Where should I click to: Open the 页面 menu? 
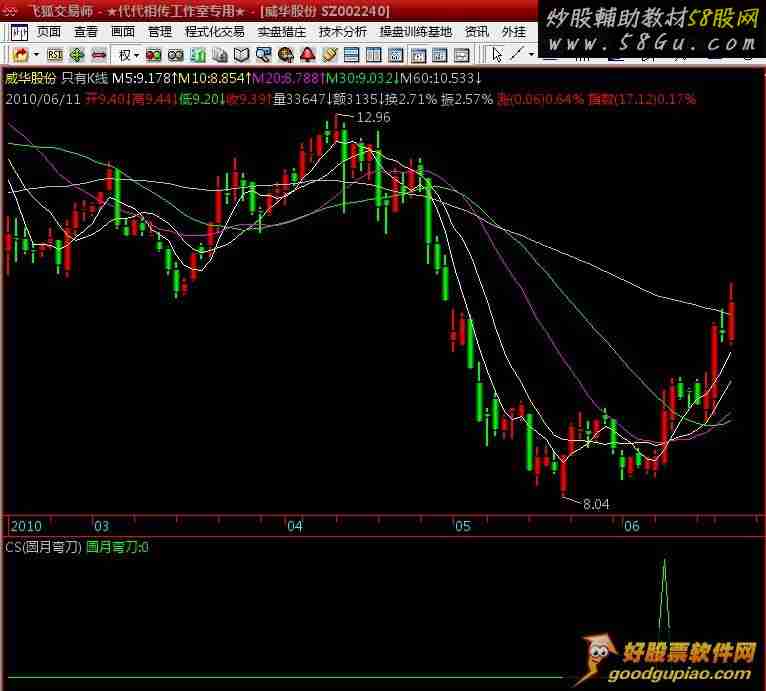click(49, 32)
